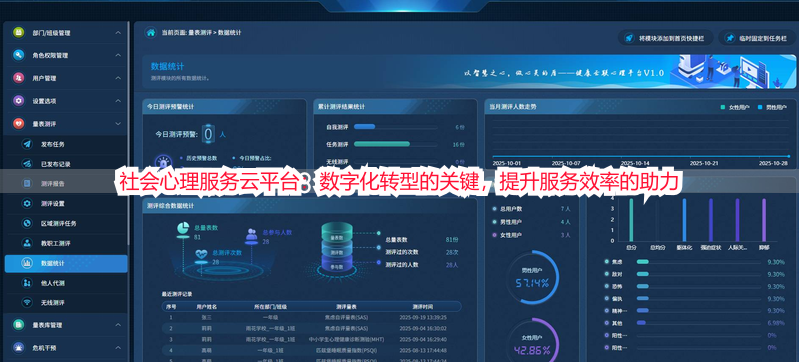Click the 设置选项 gear icon
This screenshot has width=799, height=362.
(18, 101)
